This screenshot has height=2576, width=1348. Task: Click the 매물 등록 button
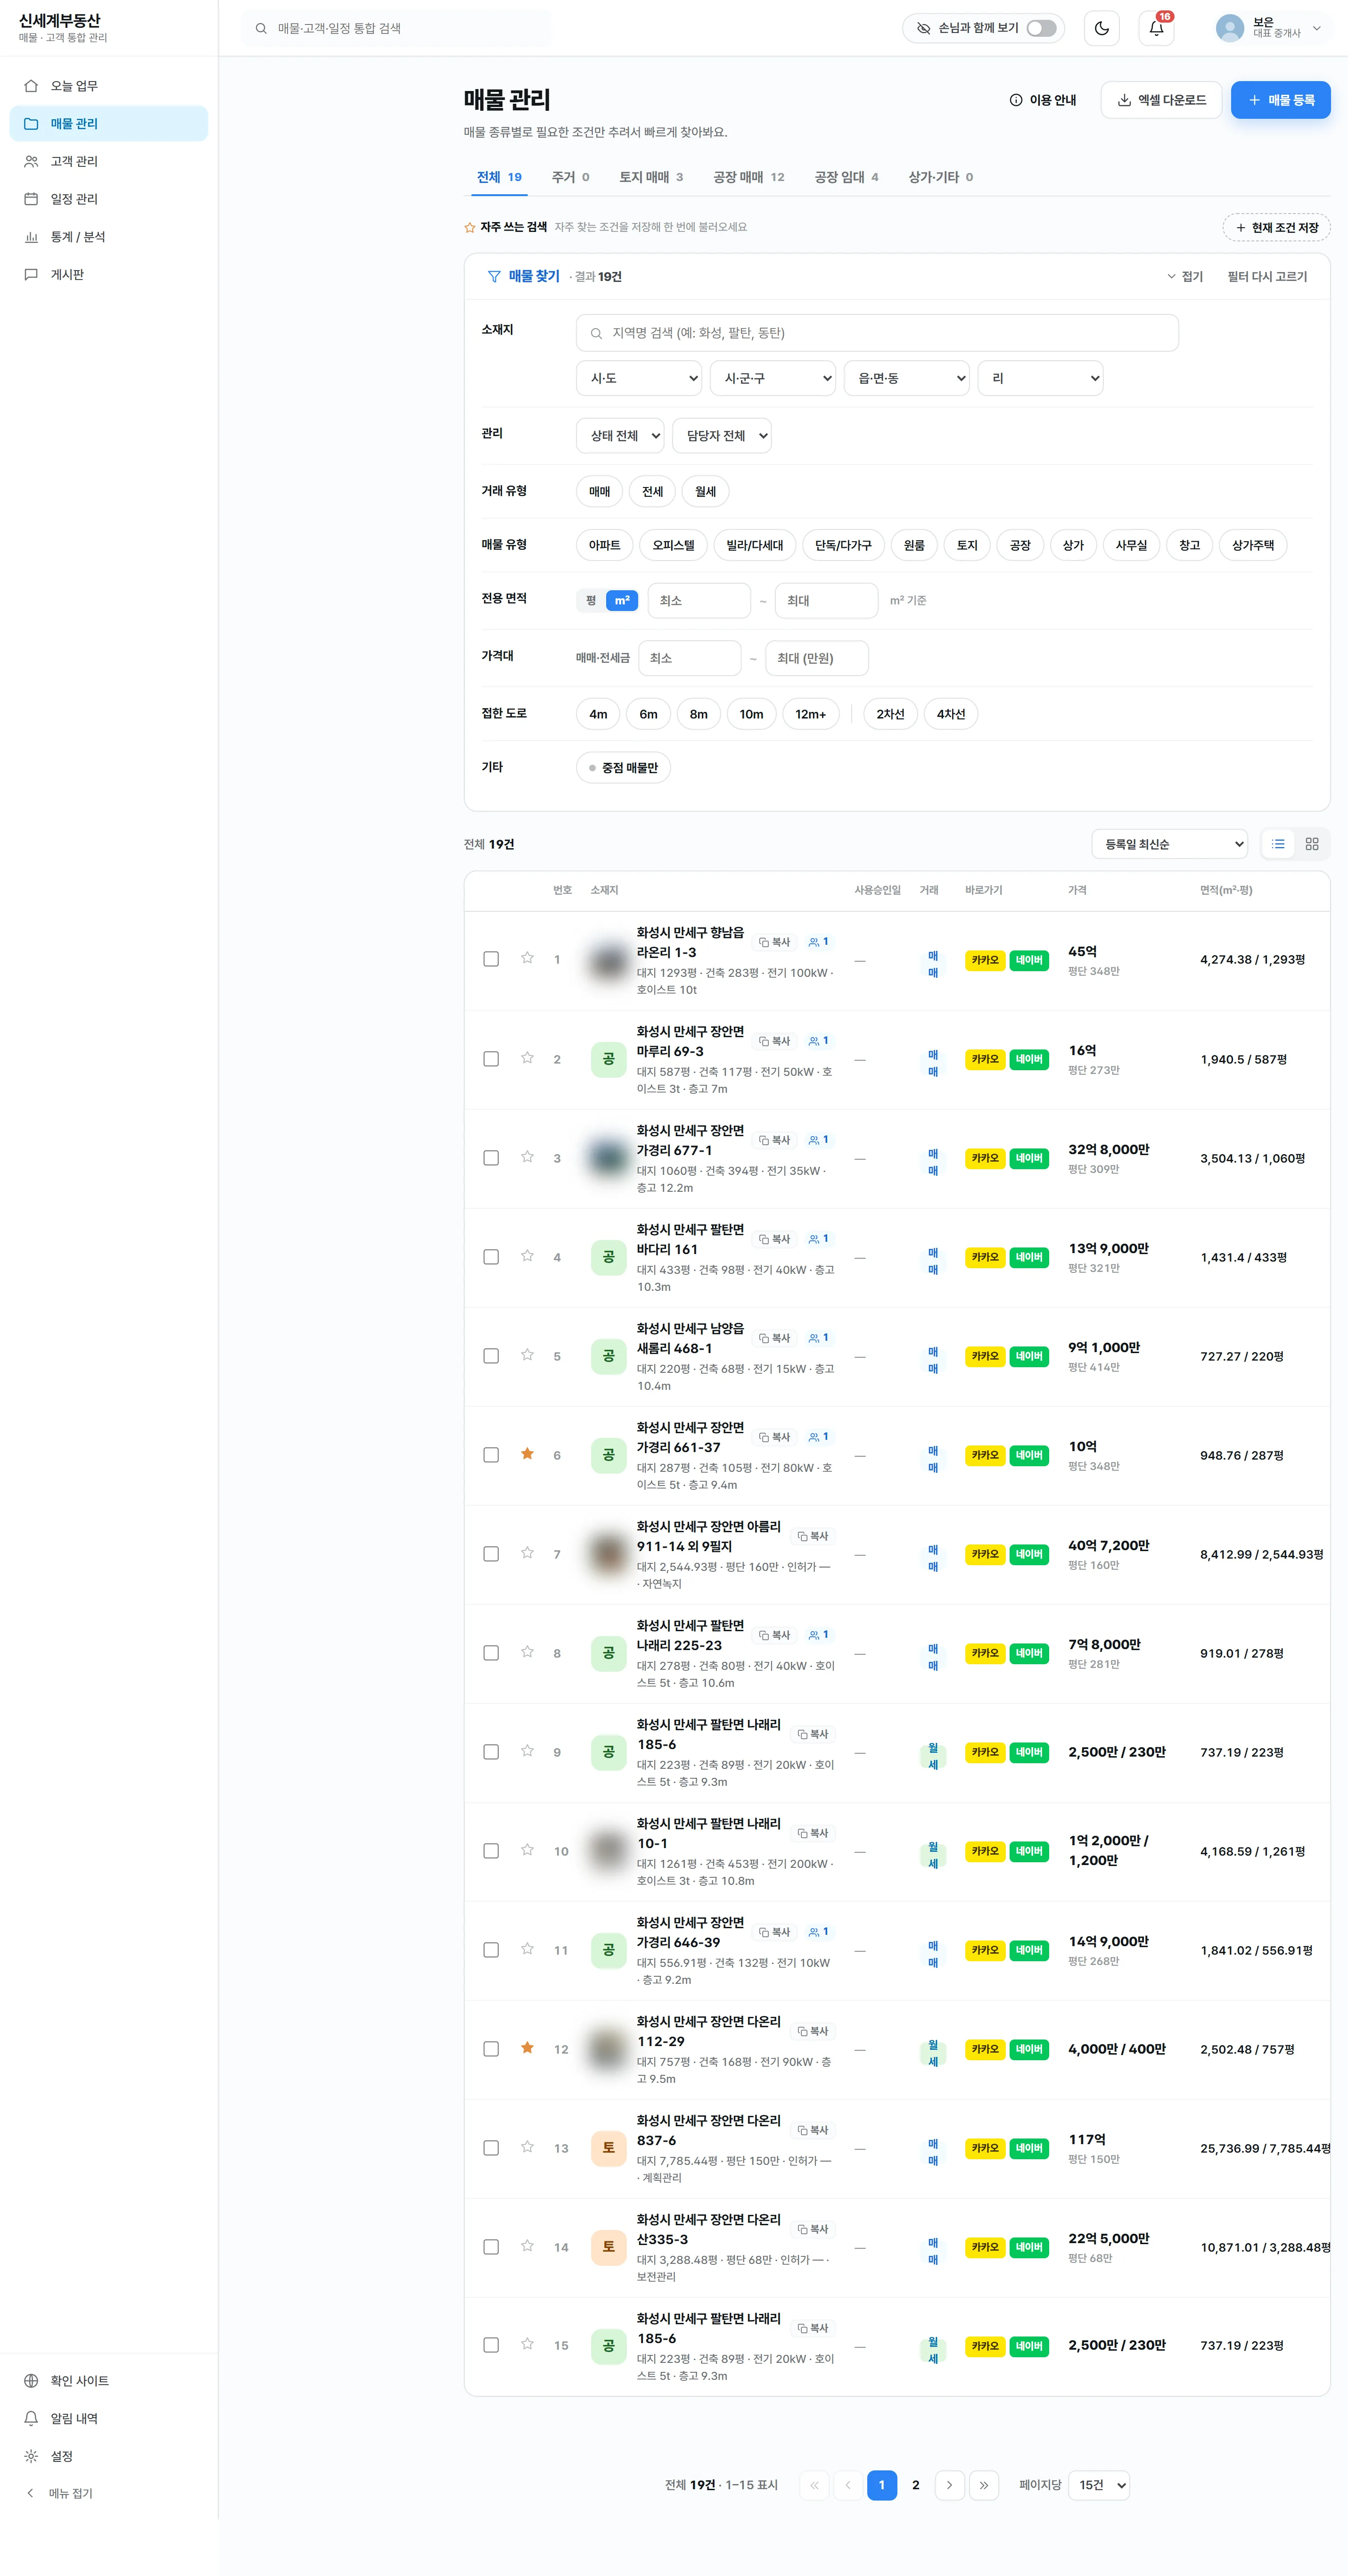[x=1280, y=100]
